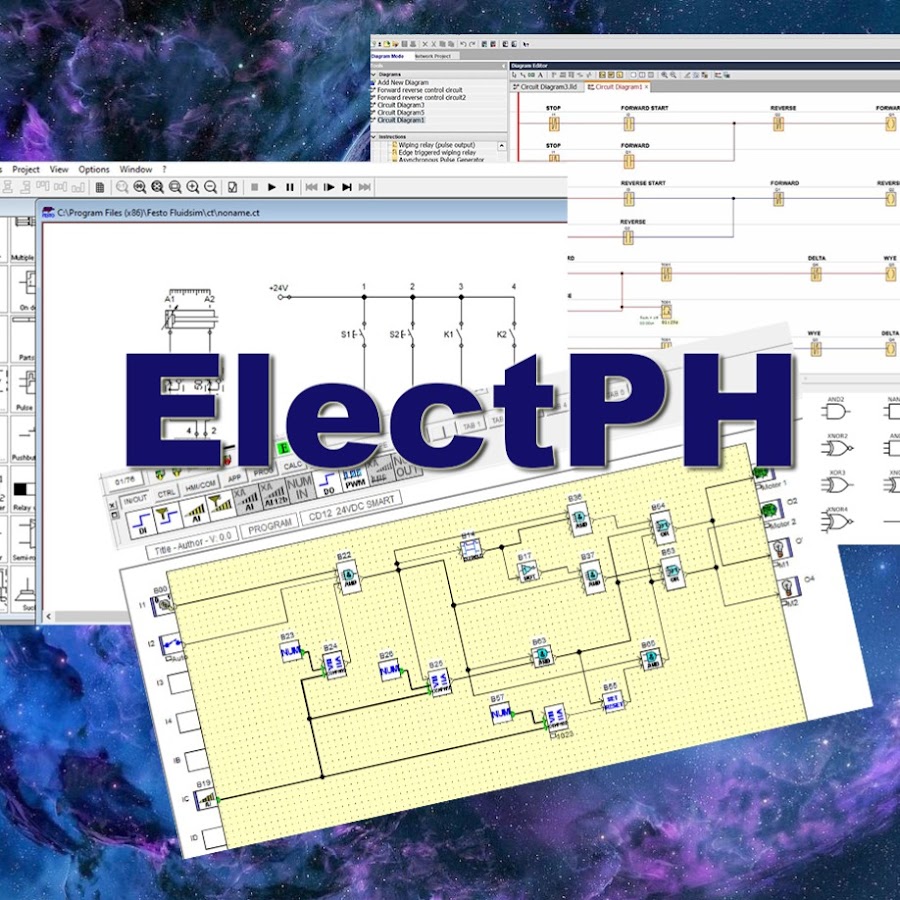Open the Options menu in FluidSIM
Screen dimensions: 900x900
pos(94,169)
